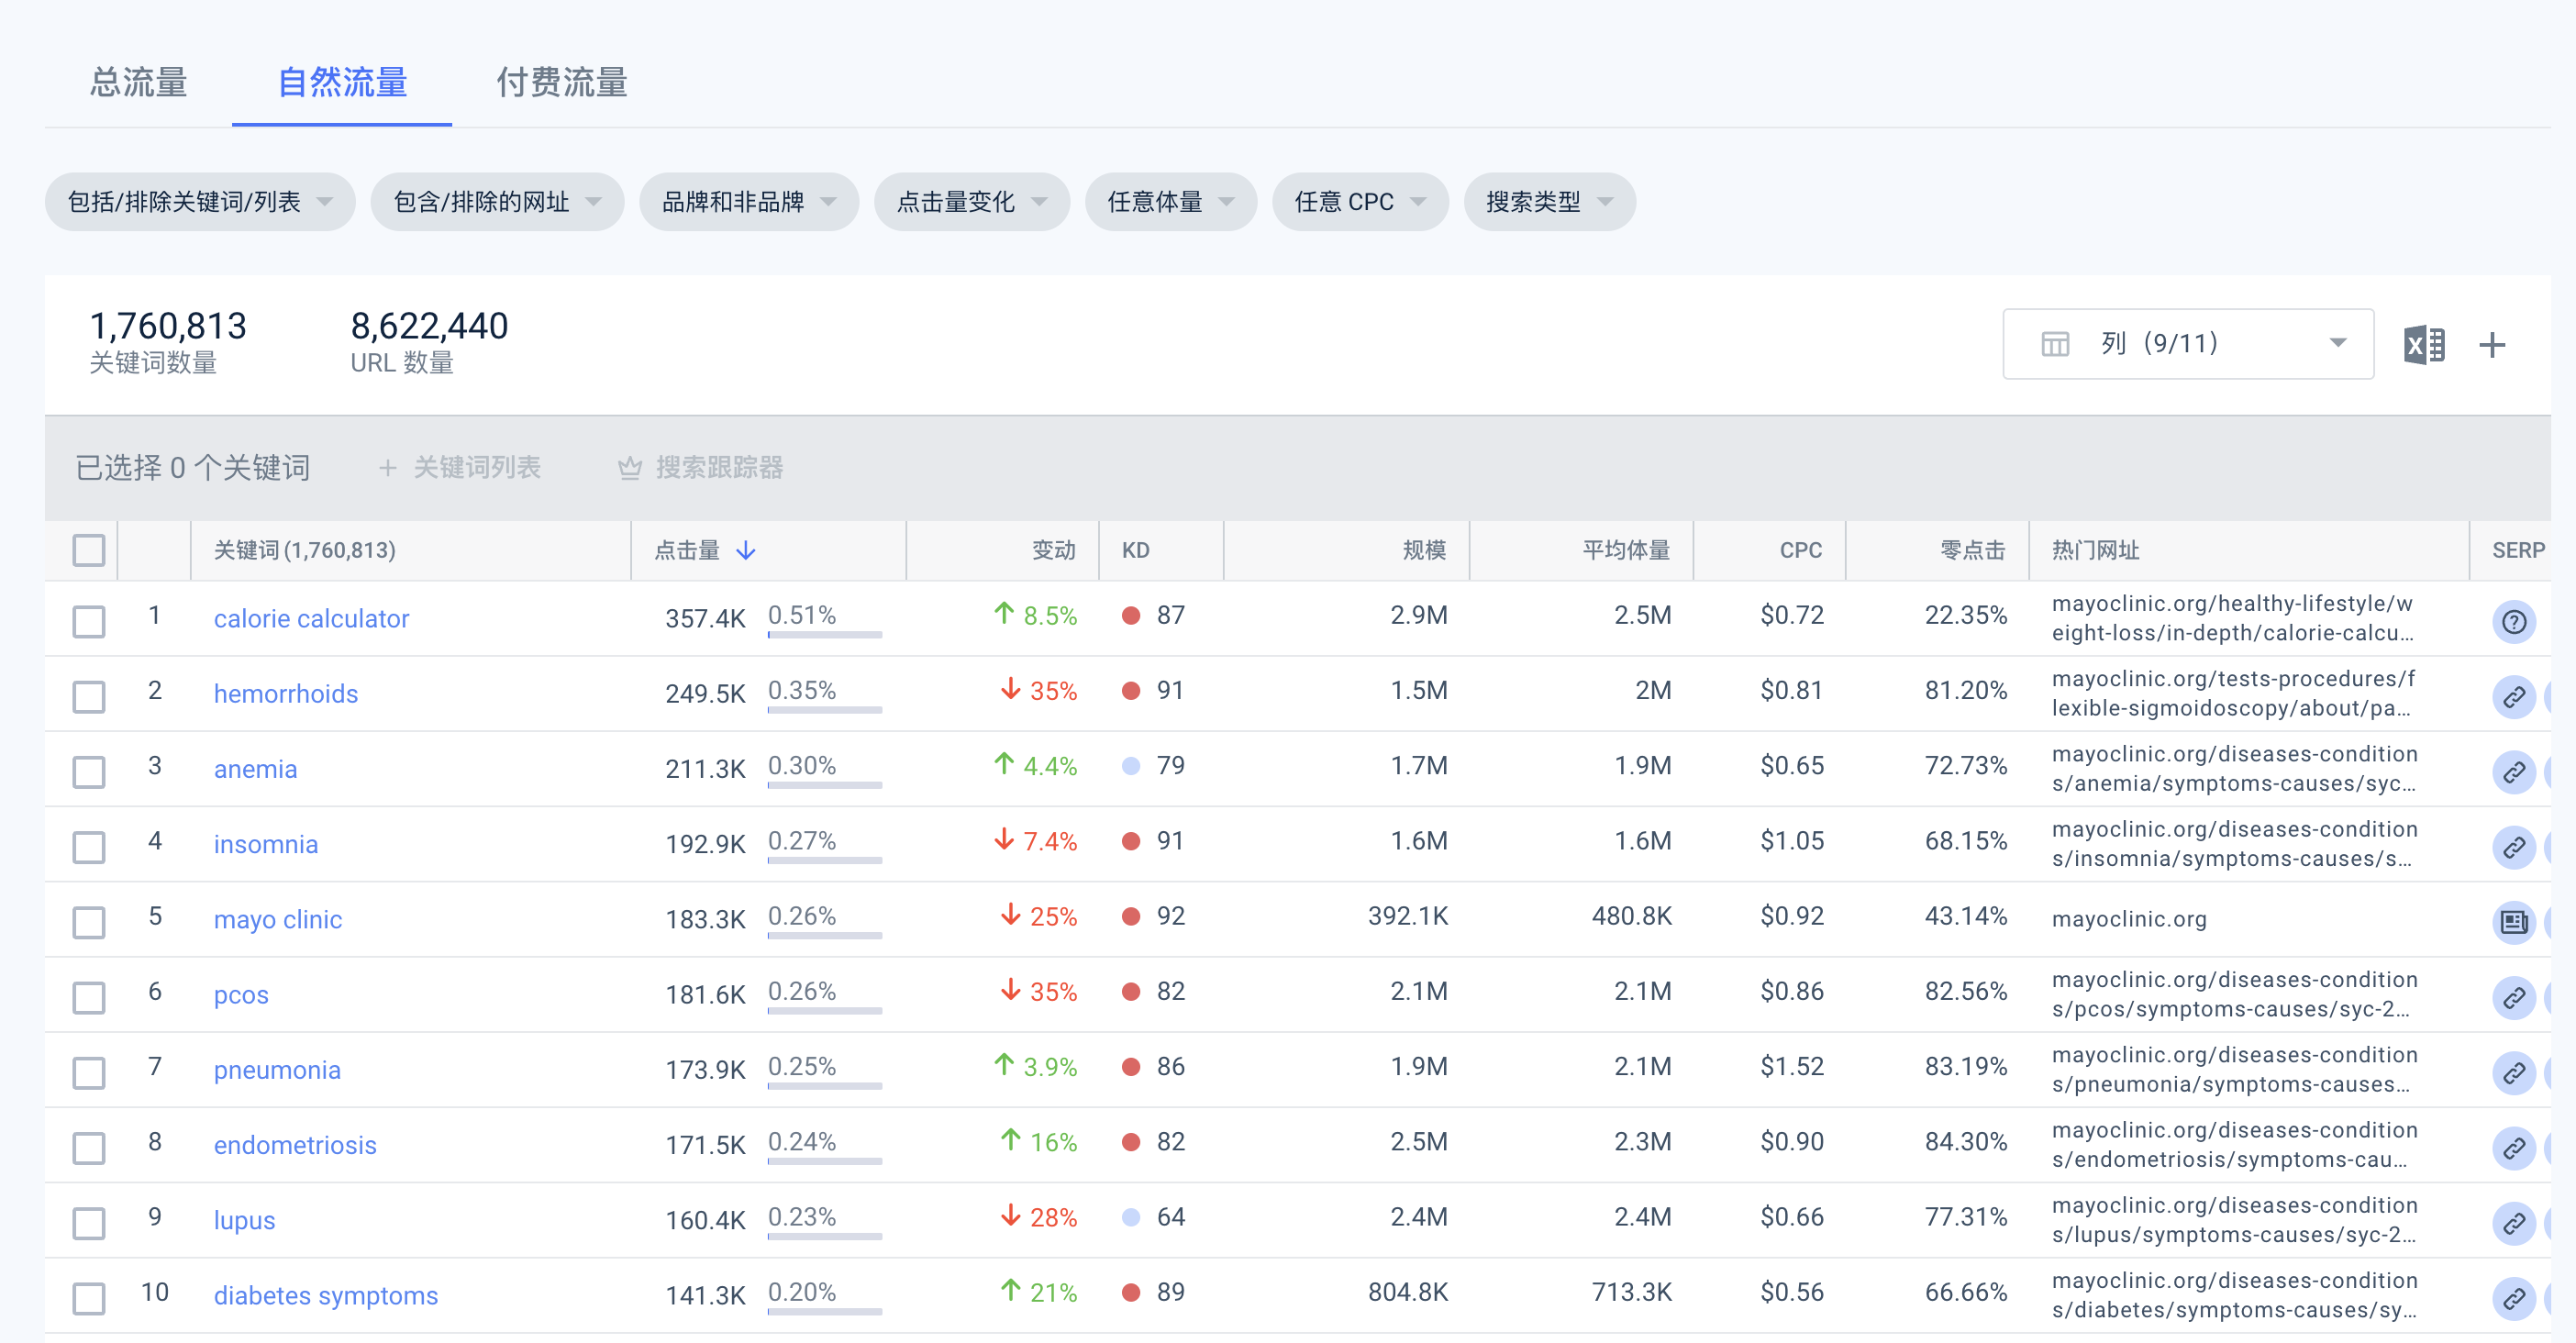
Task: Open the diabetes symptoms keyword link
Action: click(326, 1296)
